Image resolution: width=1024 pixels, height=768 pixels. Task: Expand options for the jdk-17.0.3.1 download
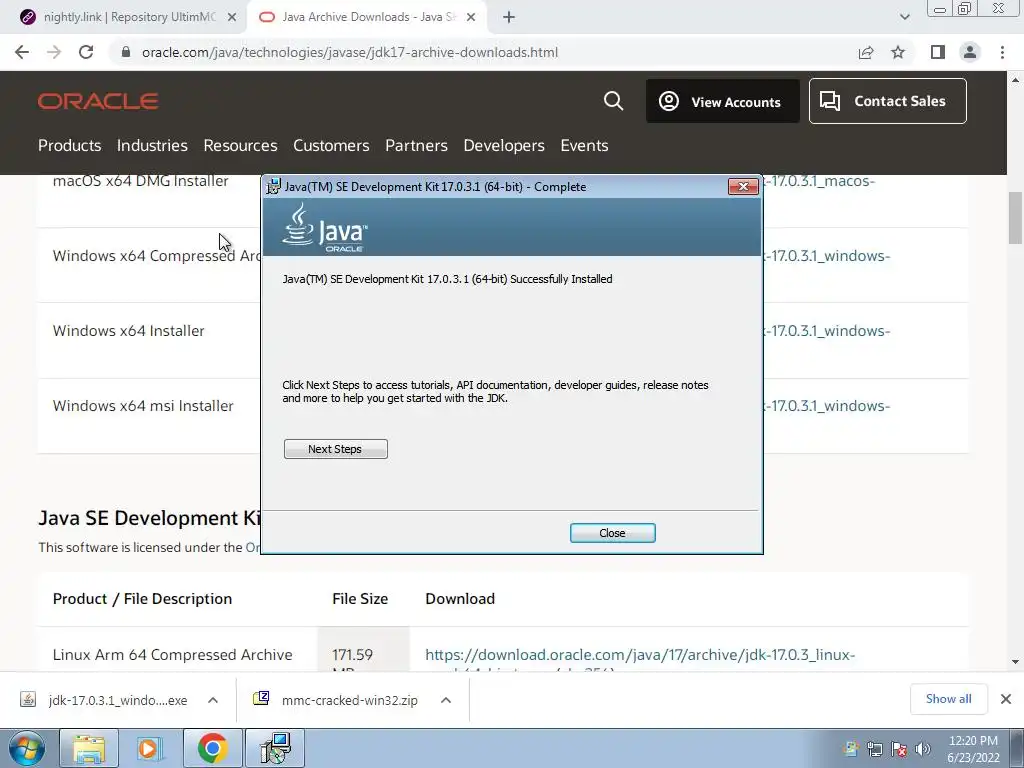point(213,700)
